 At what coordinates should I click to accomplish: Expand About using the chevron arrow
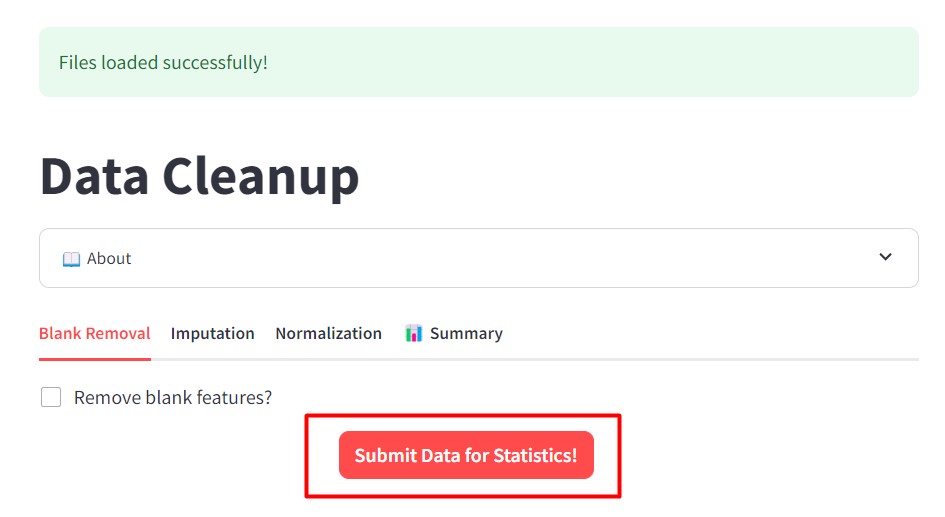885,257
